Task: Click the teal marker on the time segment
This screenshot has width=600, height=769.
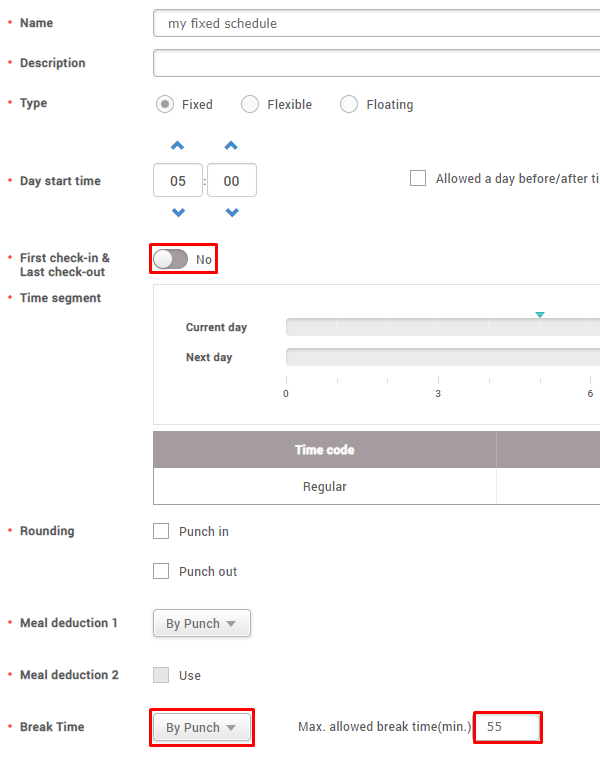Action: coord(540,315)
